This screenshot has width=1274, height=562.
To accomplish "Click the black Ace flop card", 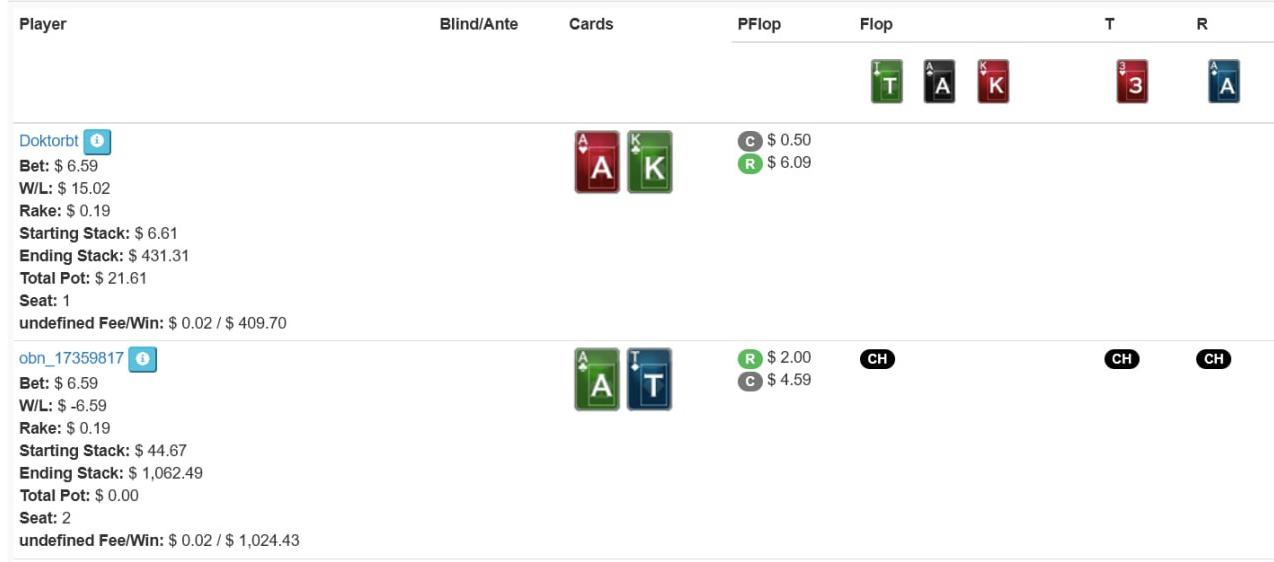I will [x=939, y=82].
